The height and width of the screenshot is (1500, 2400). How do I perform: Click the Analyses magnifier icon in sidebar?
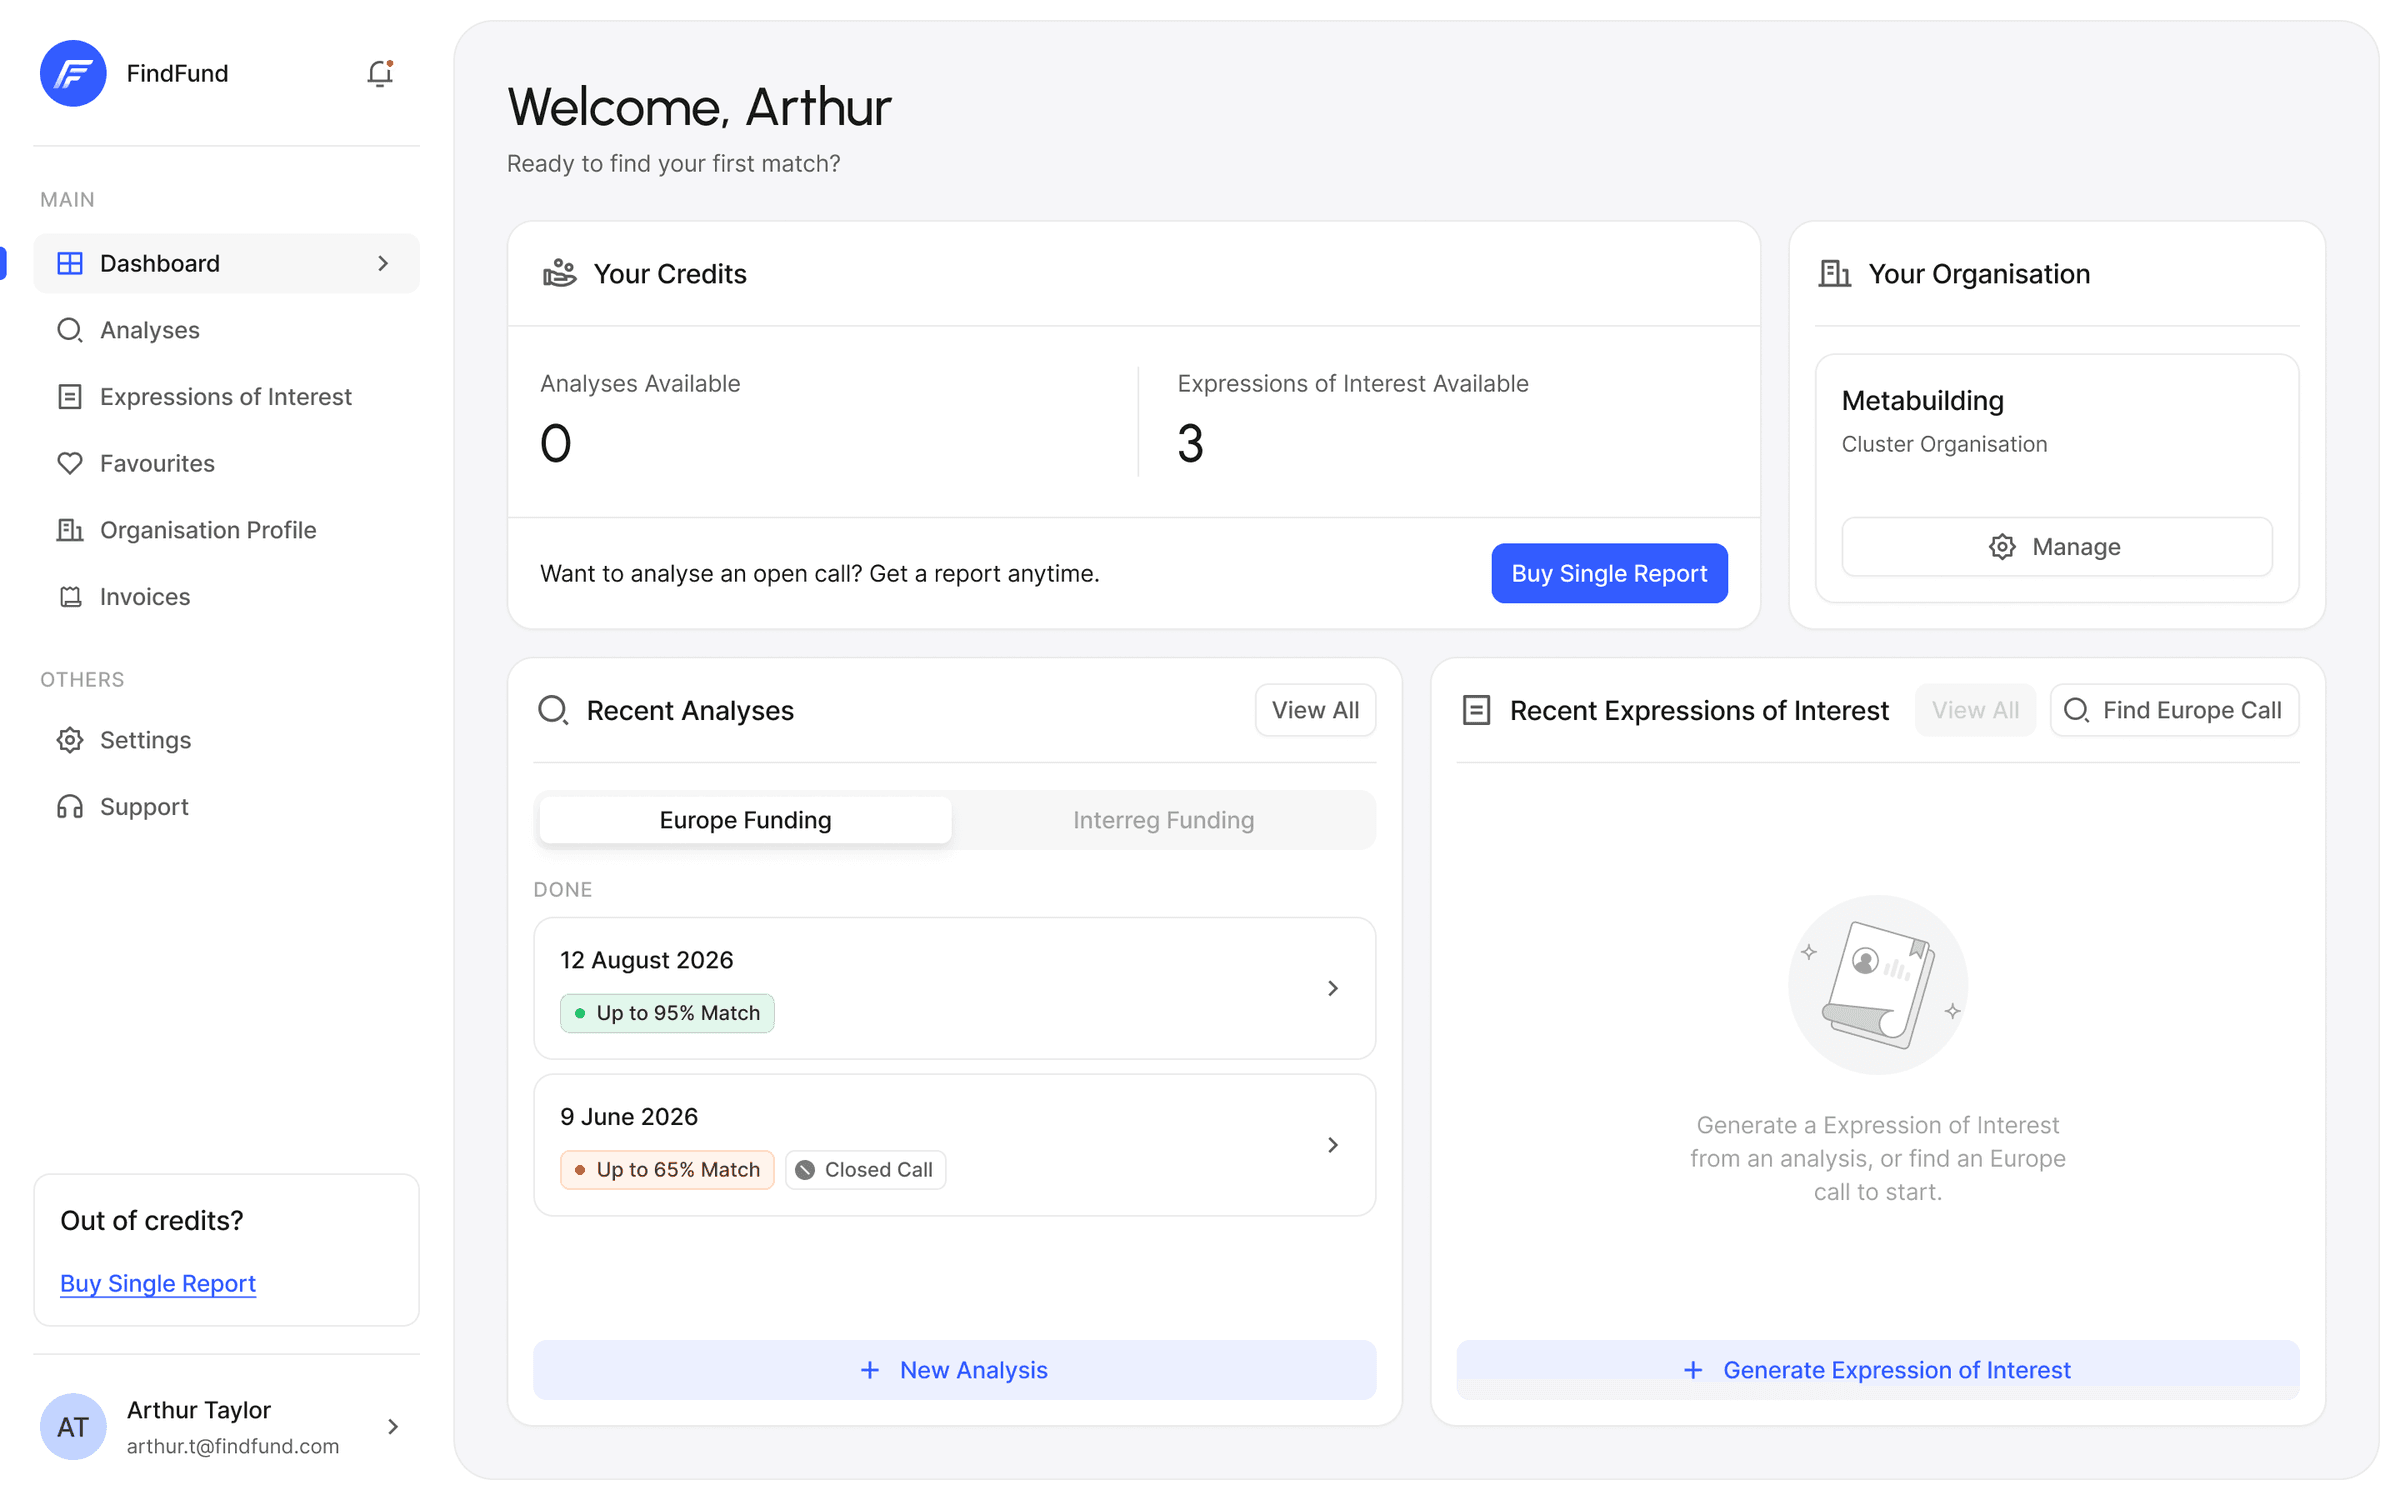click(70, 330)
